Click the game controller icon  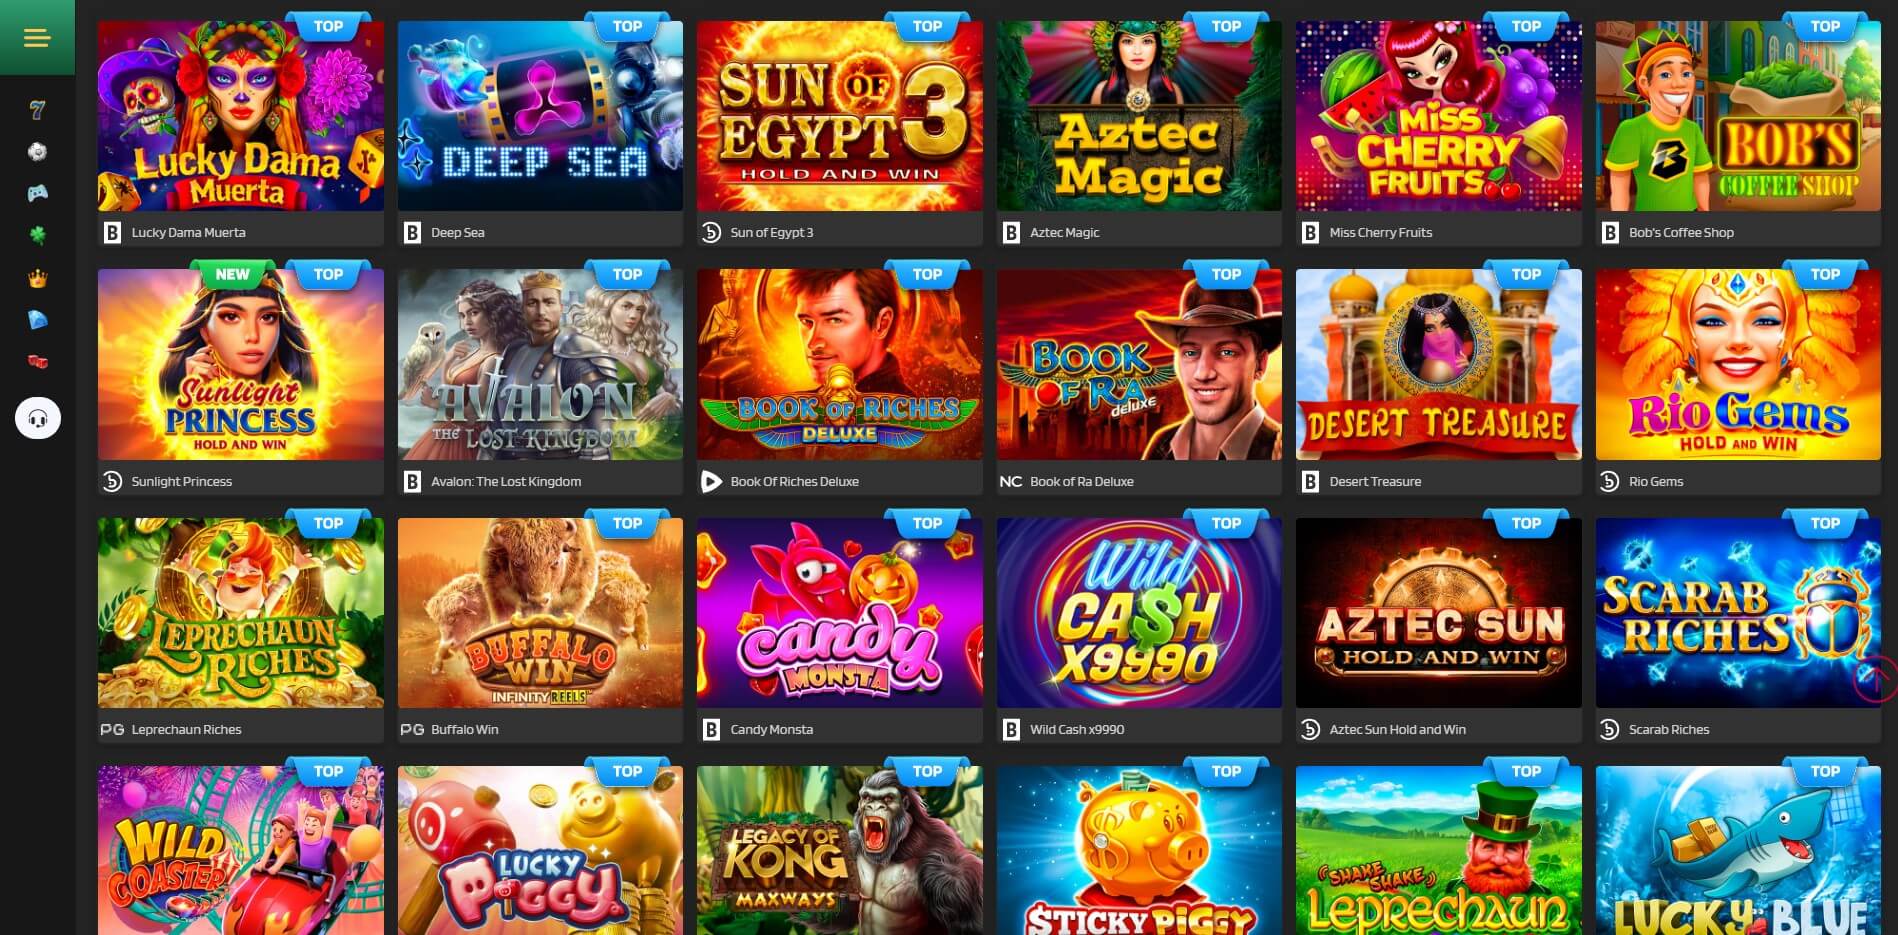tap(37, 193)
